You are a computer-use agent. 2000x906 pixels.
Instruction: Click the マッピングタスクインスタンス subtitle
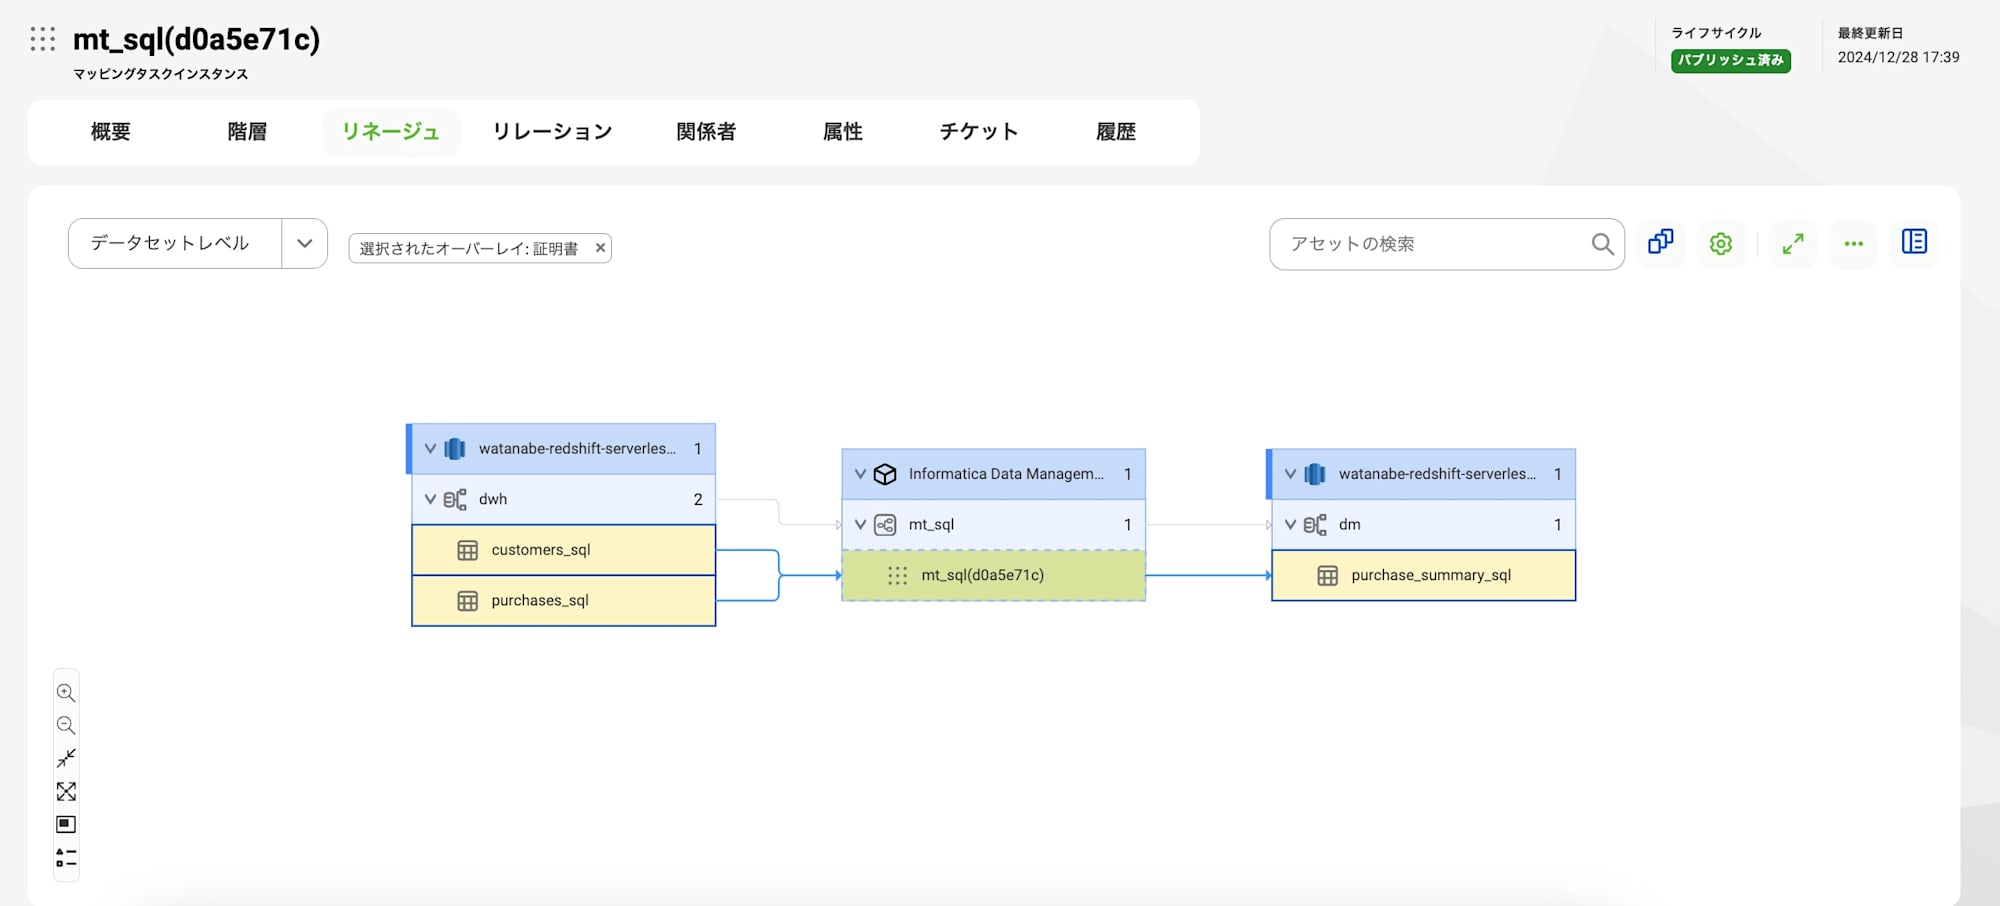pyautogui.click(x=160, y=74)
